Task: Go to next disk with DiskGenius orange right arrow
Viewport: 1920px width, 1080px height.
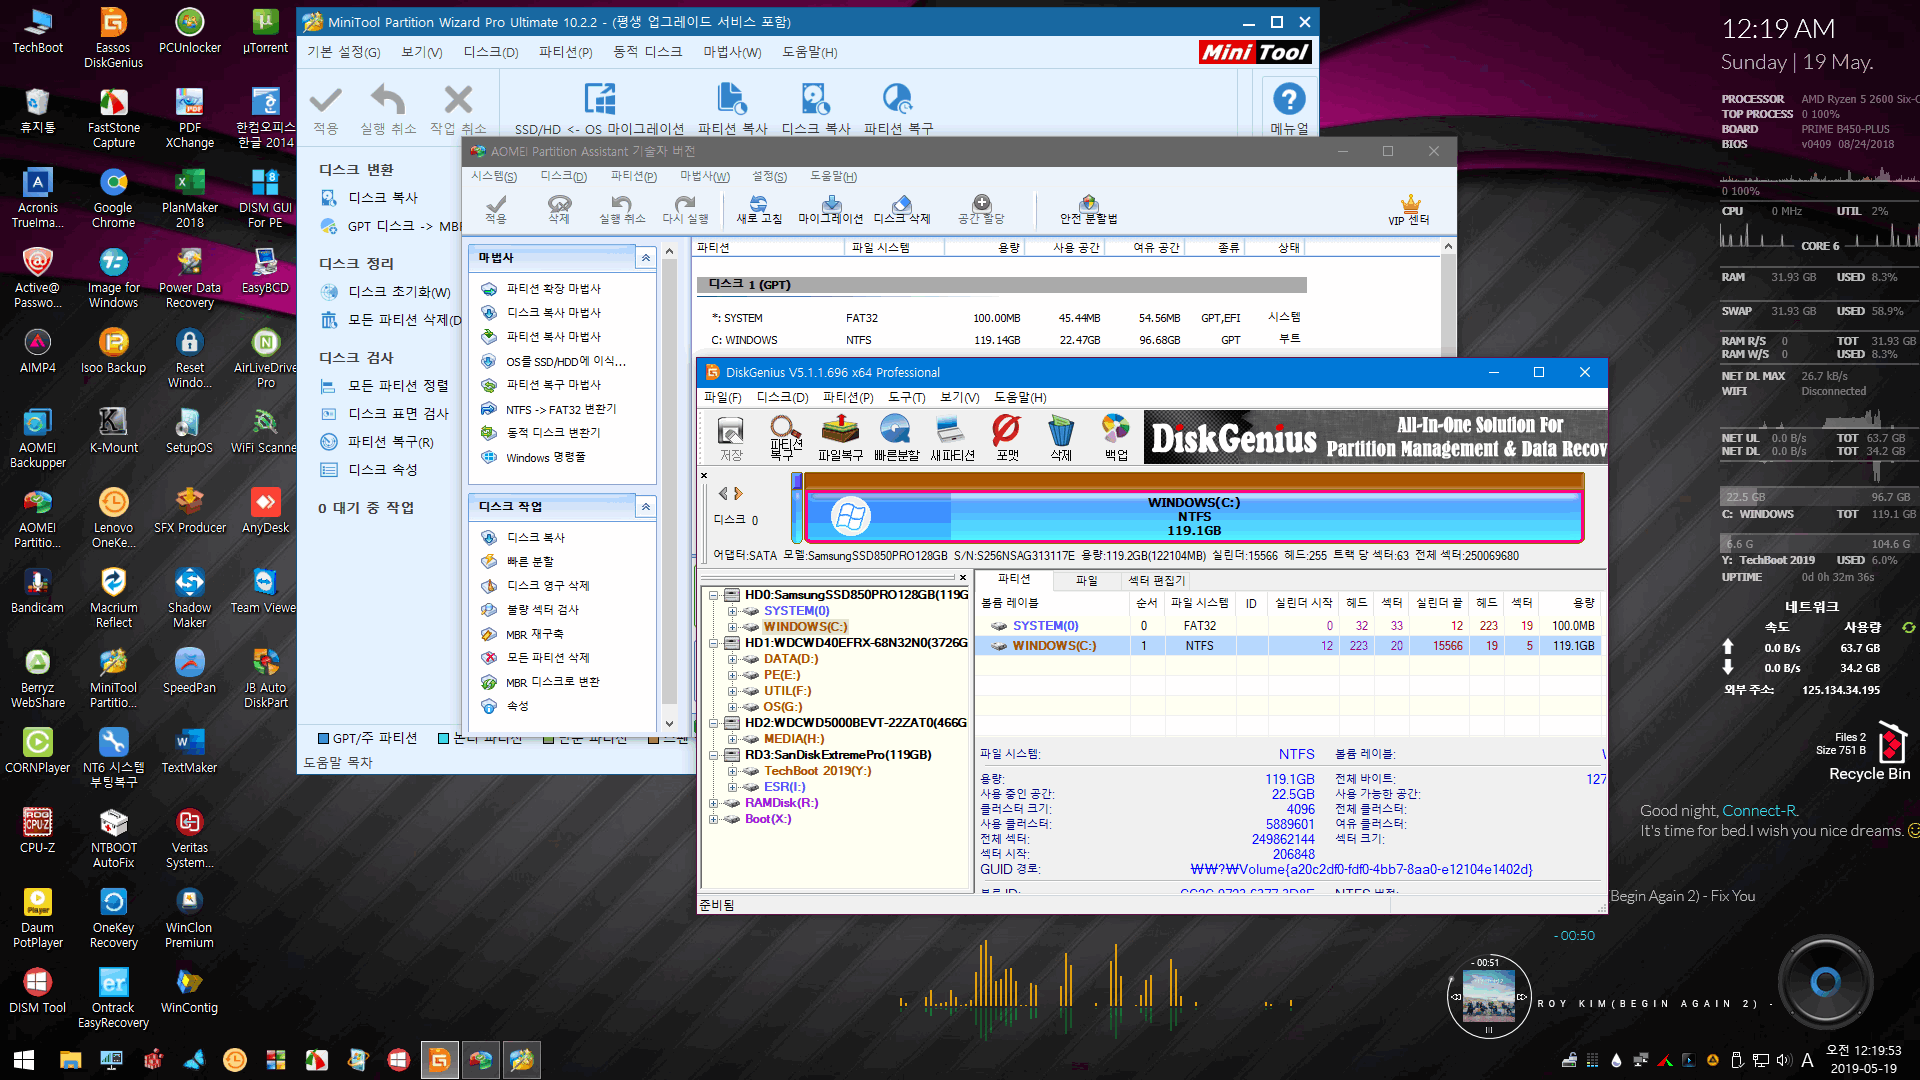Action: point(738,494)
